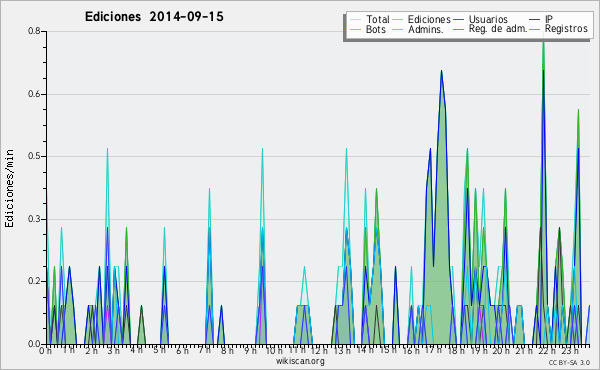Click the orange Bots line swatch
The image size is (600, 370).
pos(355,29)
